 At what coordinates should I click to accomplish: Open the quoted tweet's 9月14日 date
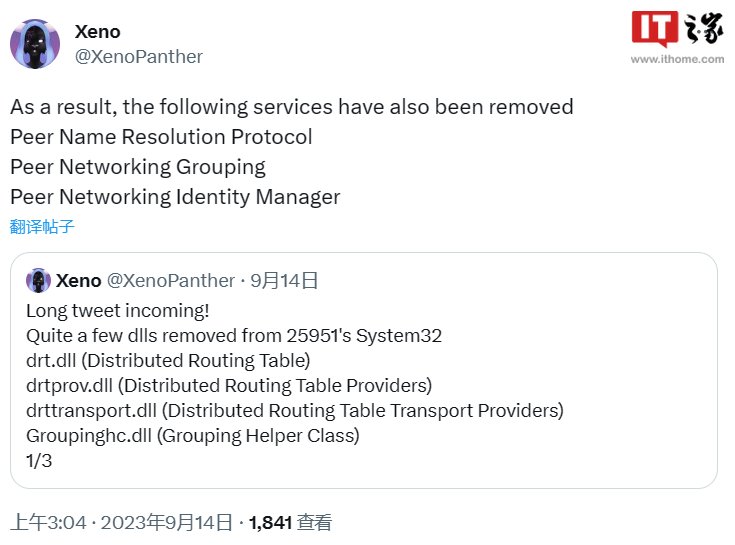pyautogui.click(x=284, y=281)
